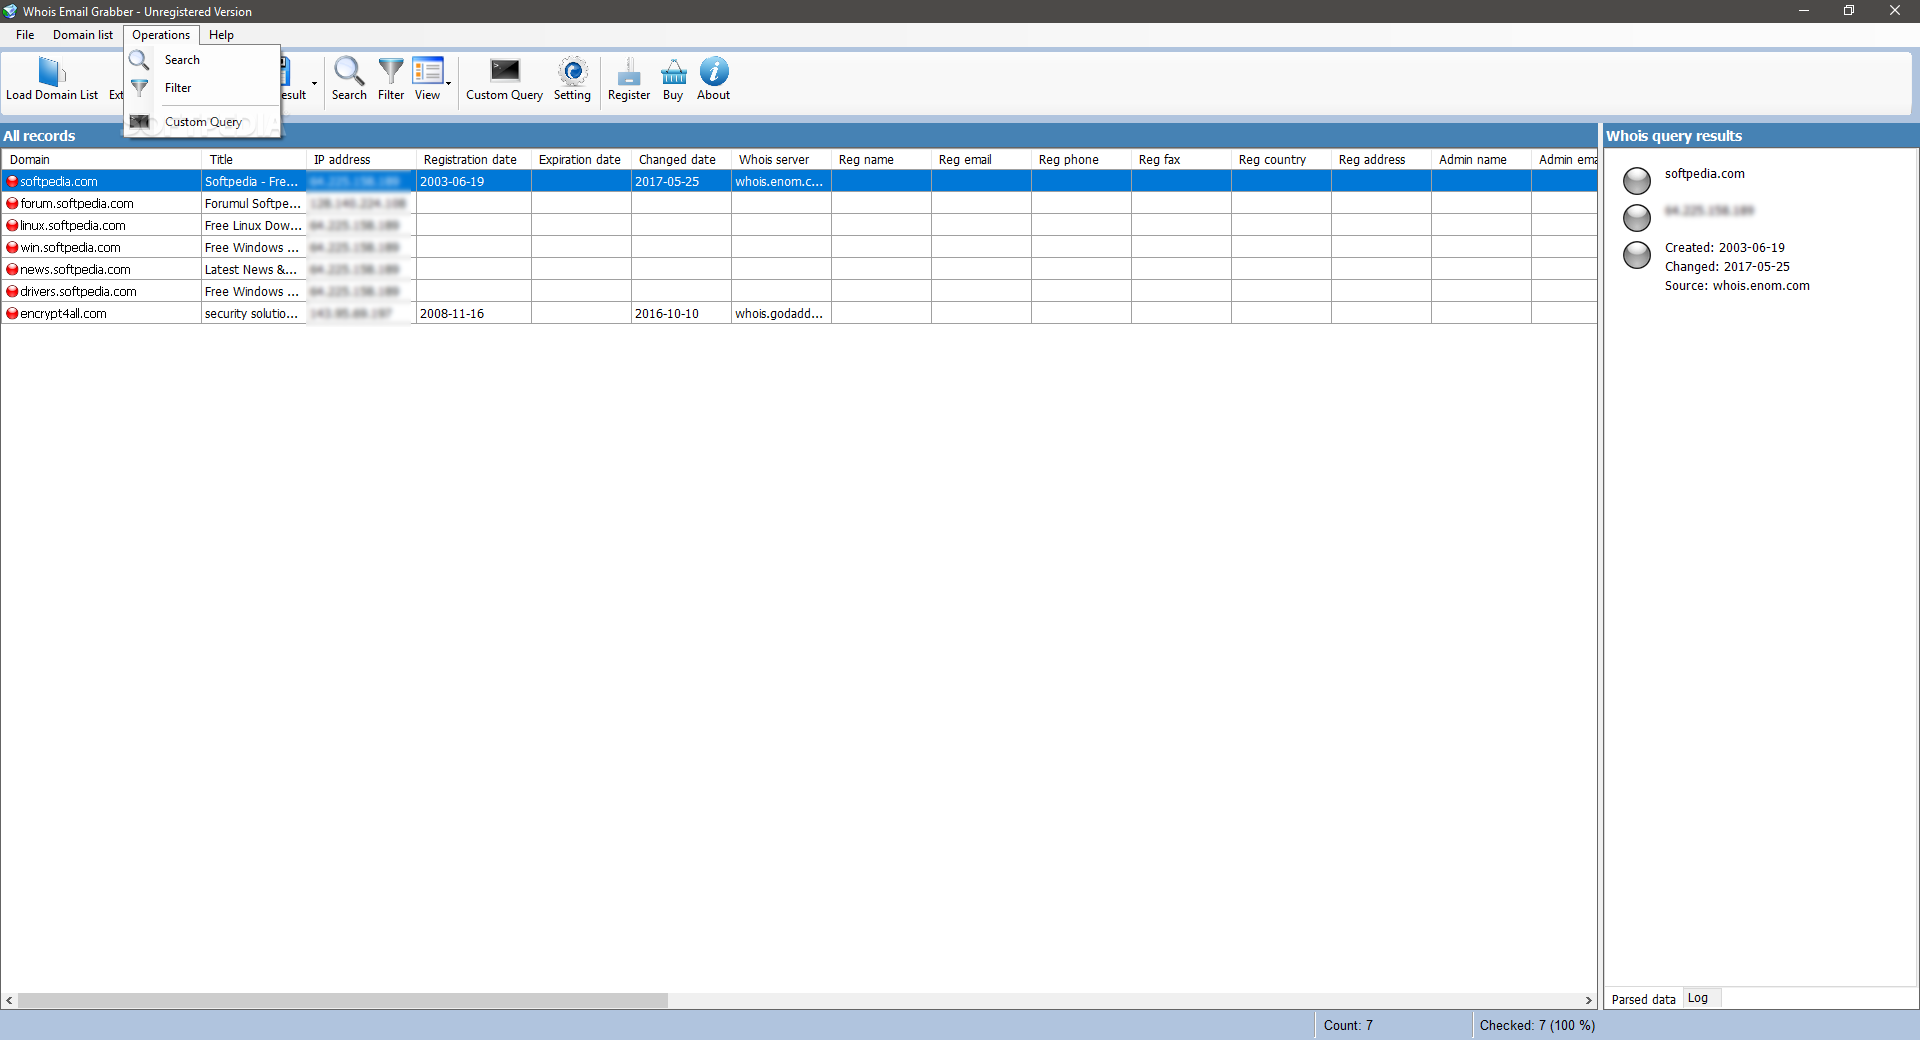Sort by Reg phone column header
Image resolution: width=1920 pixels, height=1040 pixels.
tap(1081, 160)
